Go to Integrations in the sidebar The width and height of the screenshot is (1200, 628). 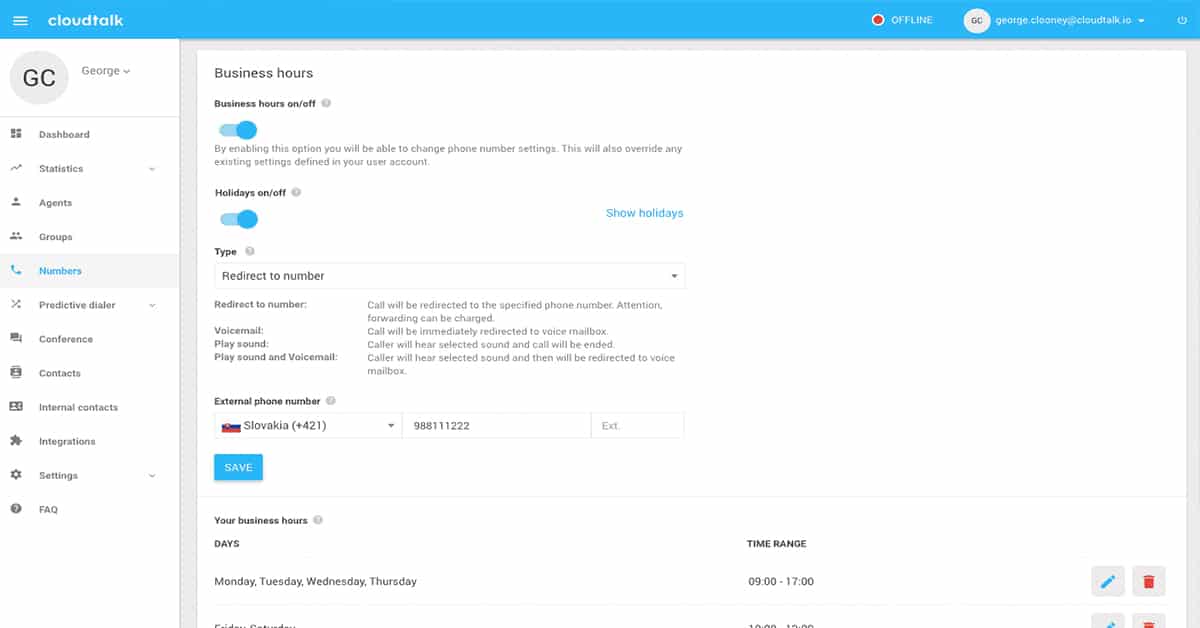coord(67,441)
